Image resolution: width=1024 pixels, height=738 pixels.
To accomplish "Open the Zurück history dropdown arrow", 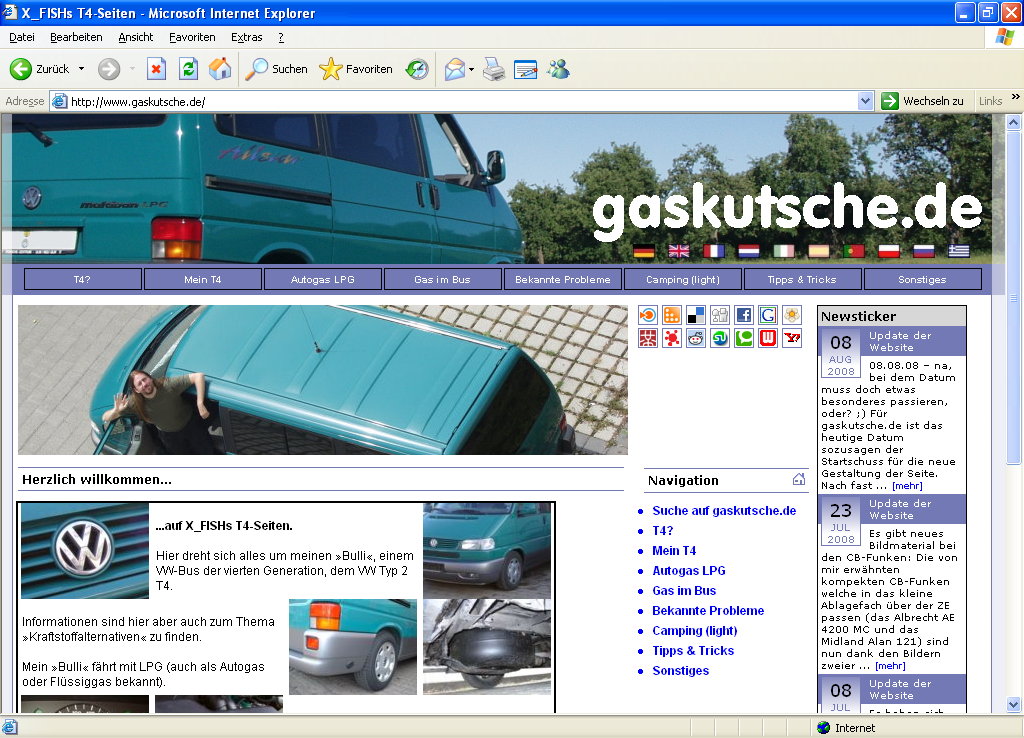I will coord(82,69).
